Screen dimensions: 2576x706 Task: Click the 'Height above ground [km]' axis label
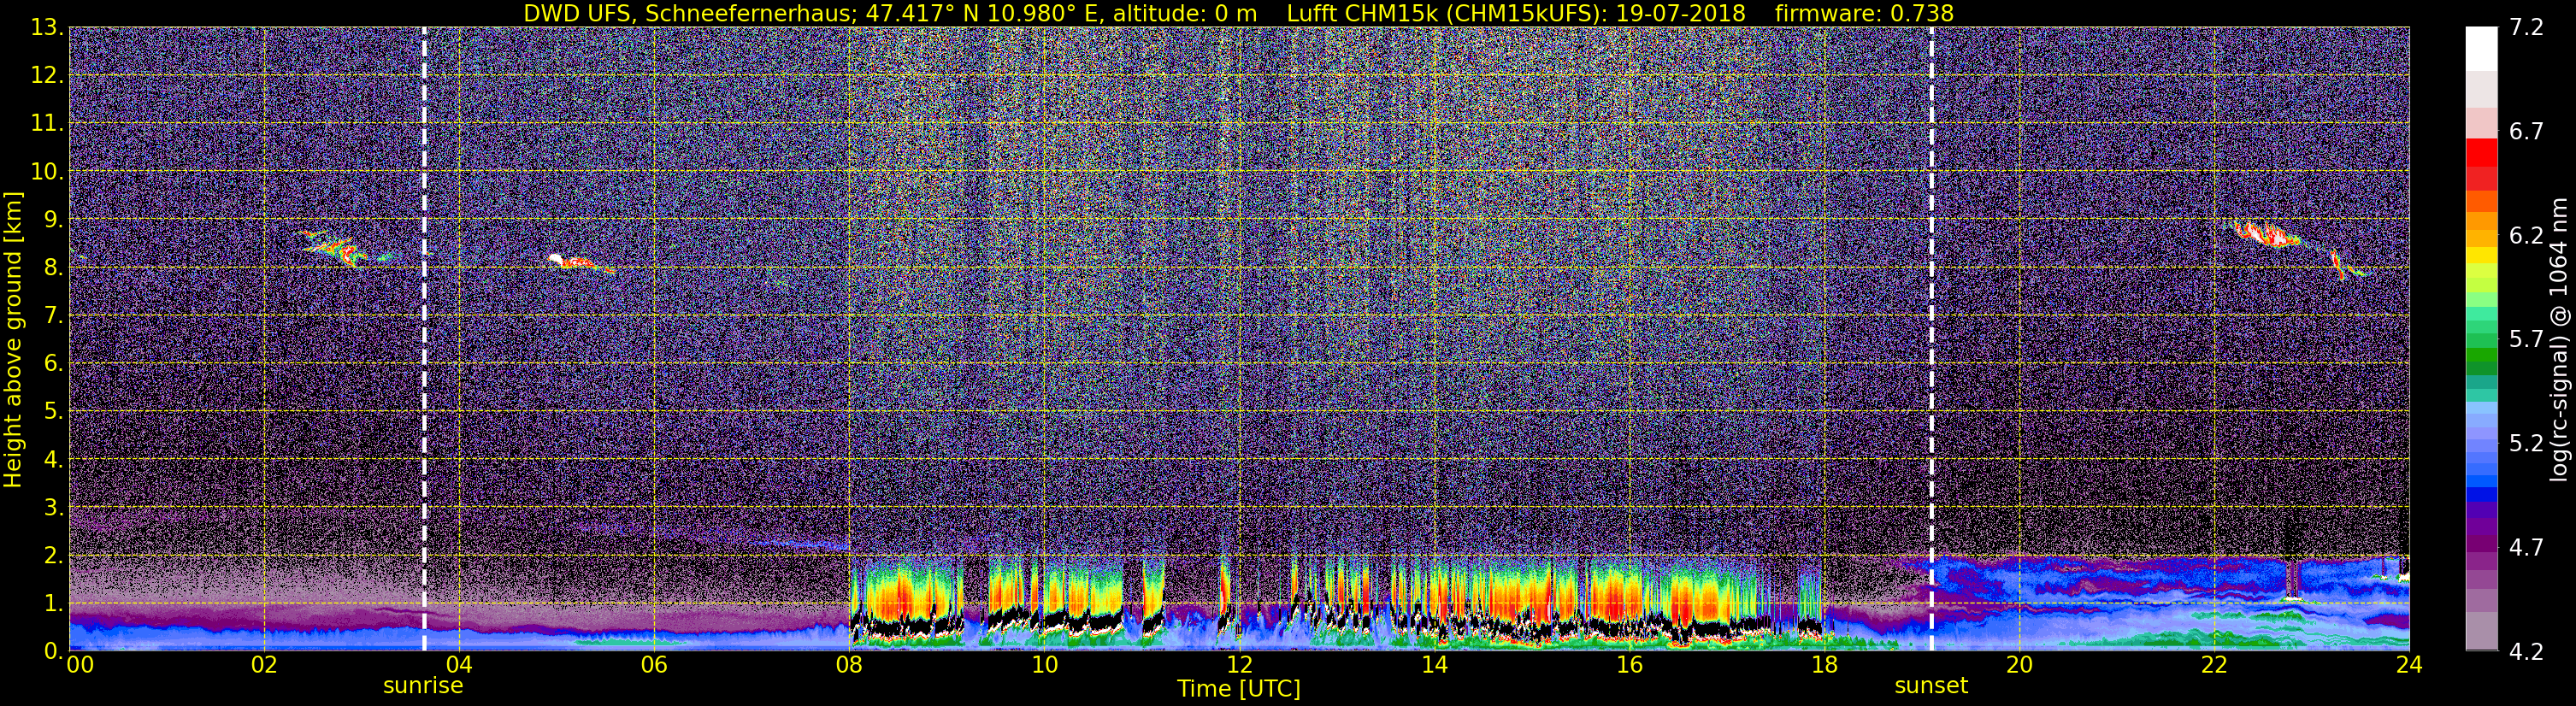click(x=13, y=339)
